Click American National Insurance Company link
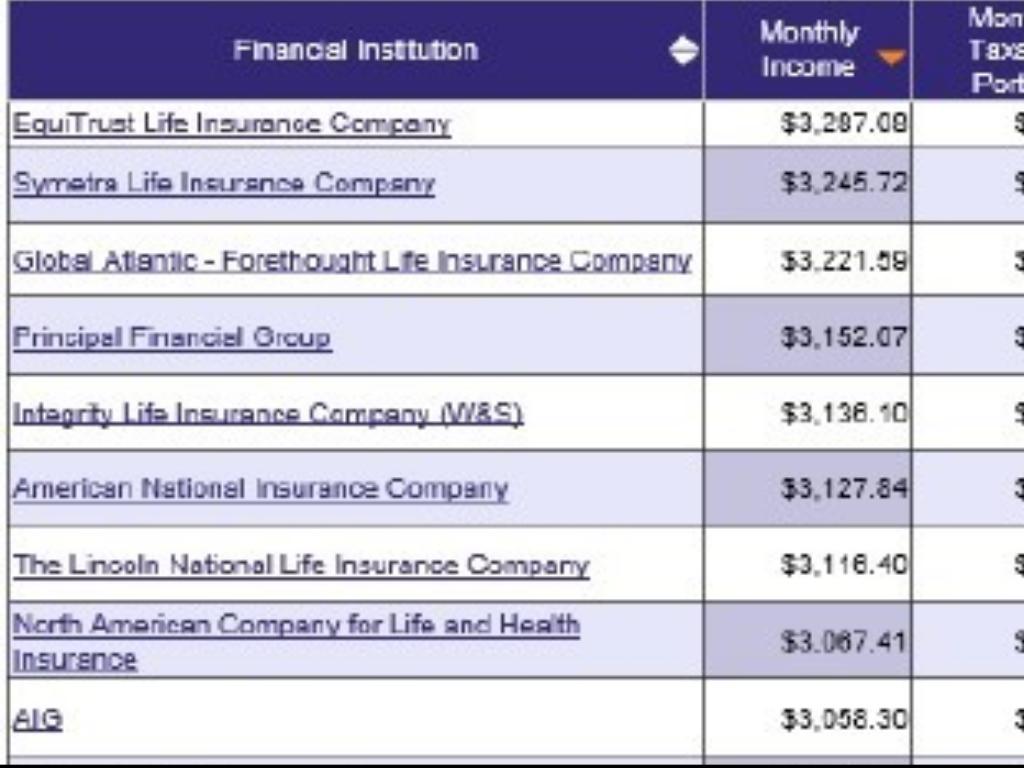 [x=260, y=489]
